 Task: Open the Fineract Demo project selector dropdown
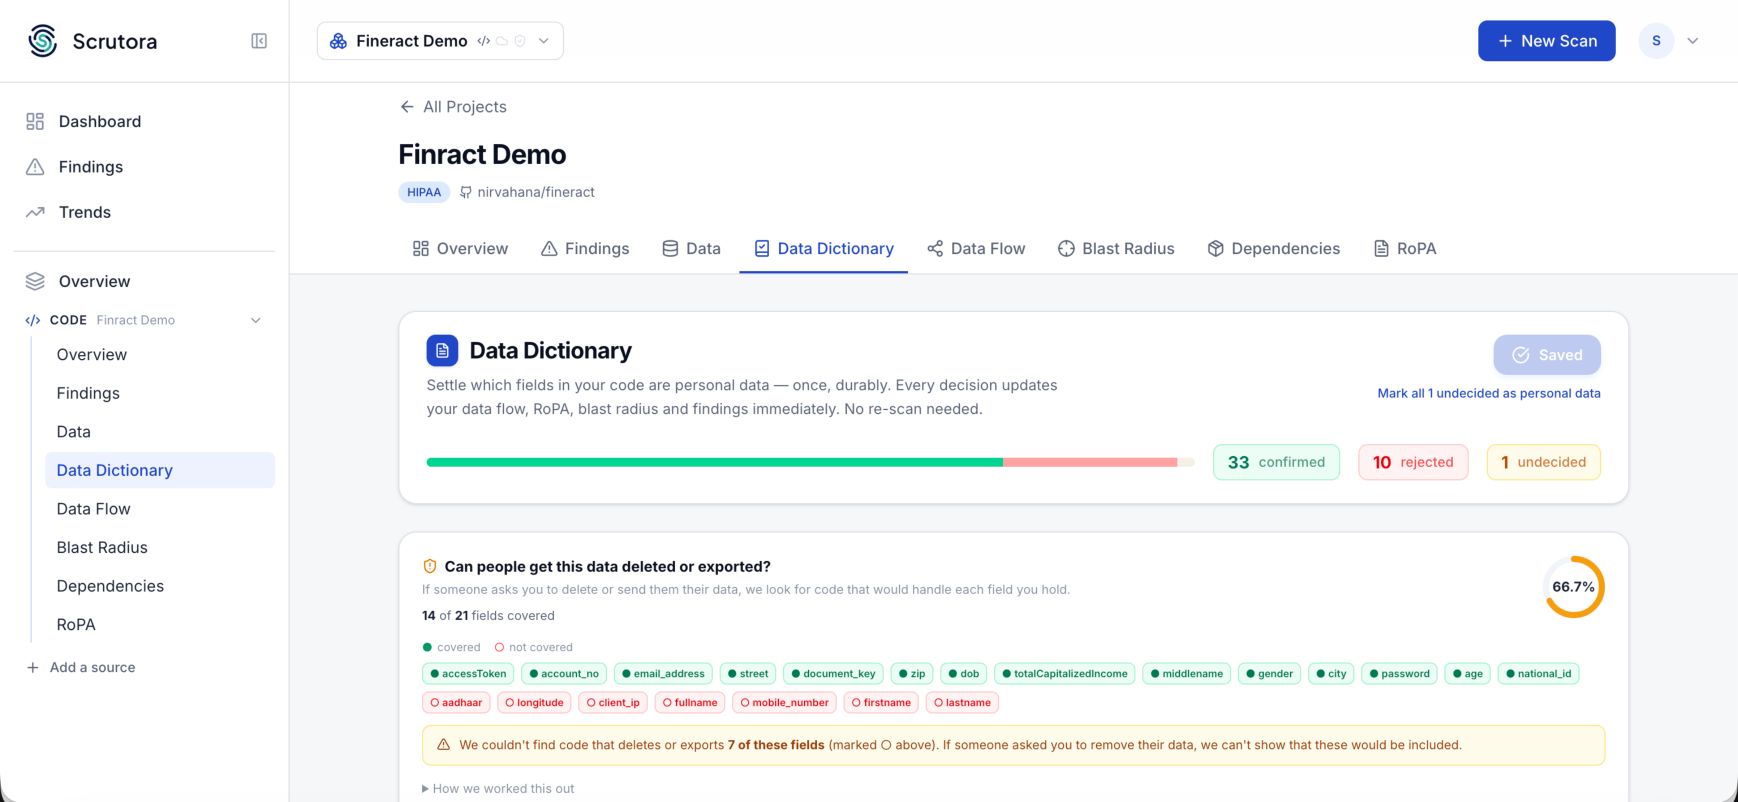coord(440,41)
